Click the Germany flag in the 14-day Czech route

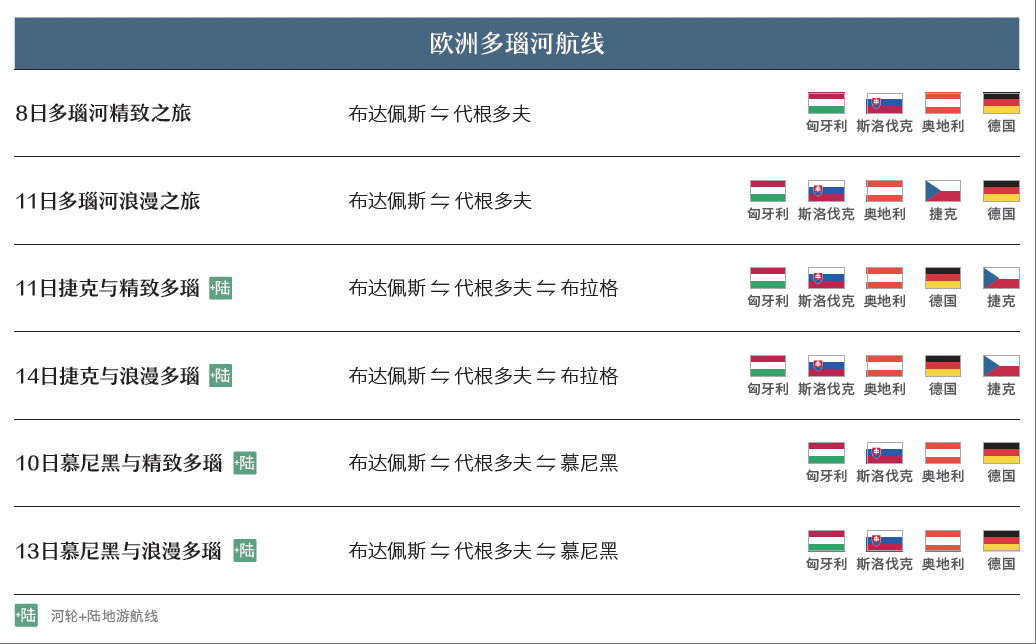coord(943,364)
